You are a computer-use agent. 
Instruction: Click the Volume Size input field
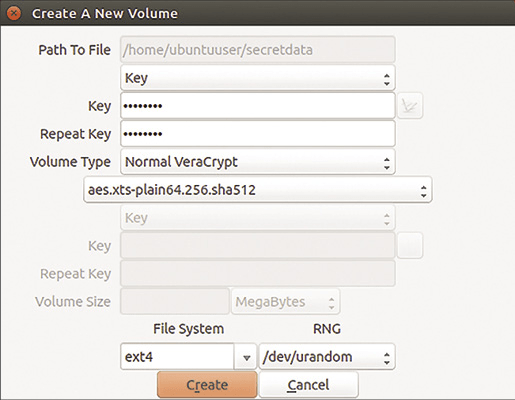175,302
